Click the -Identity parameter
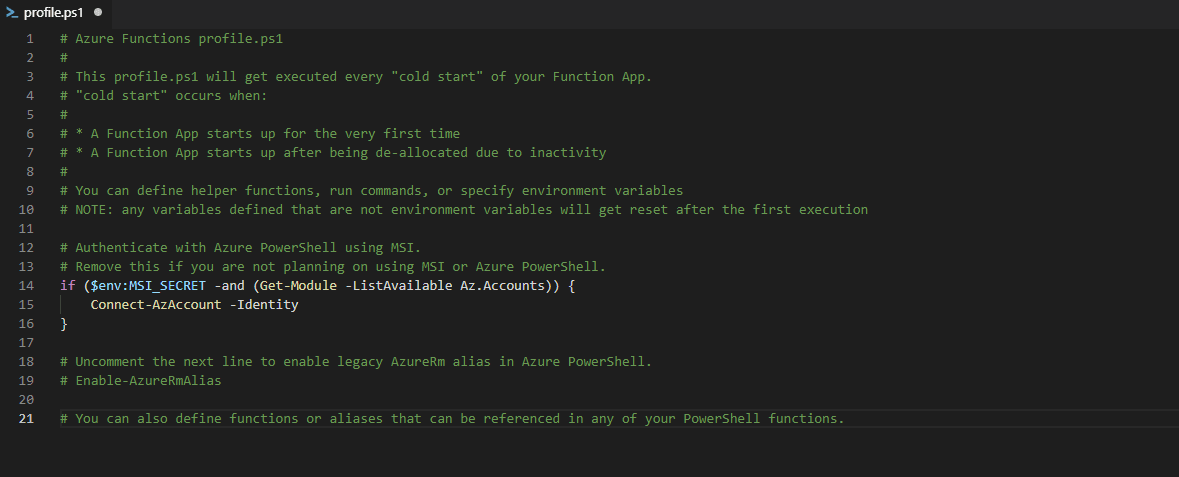Viewport: 1179px width, 477px height. [264, 305]
